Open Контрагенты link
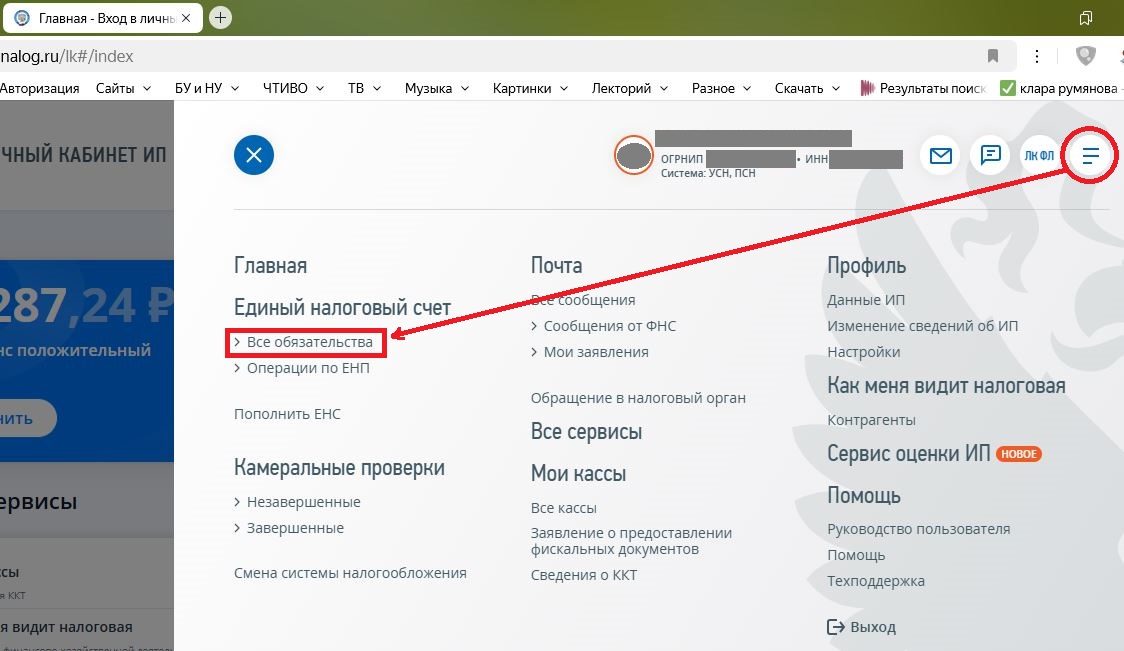1124x651 pixels. (x=872, y=420)
